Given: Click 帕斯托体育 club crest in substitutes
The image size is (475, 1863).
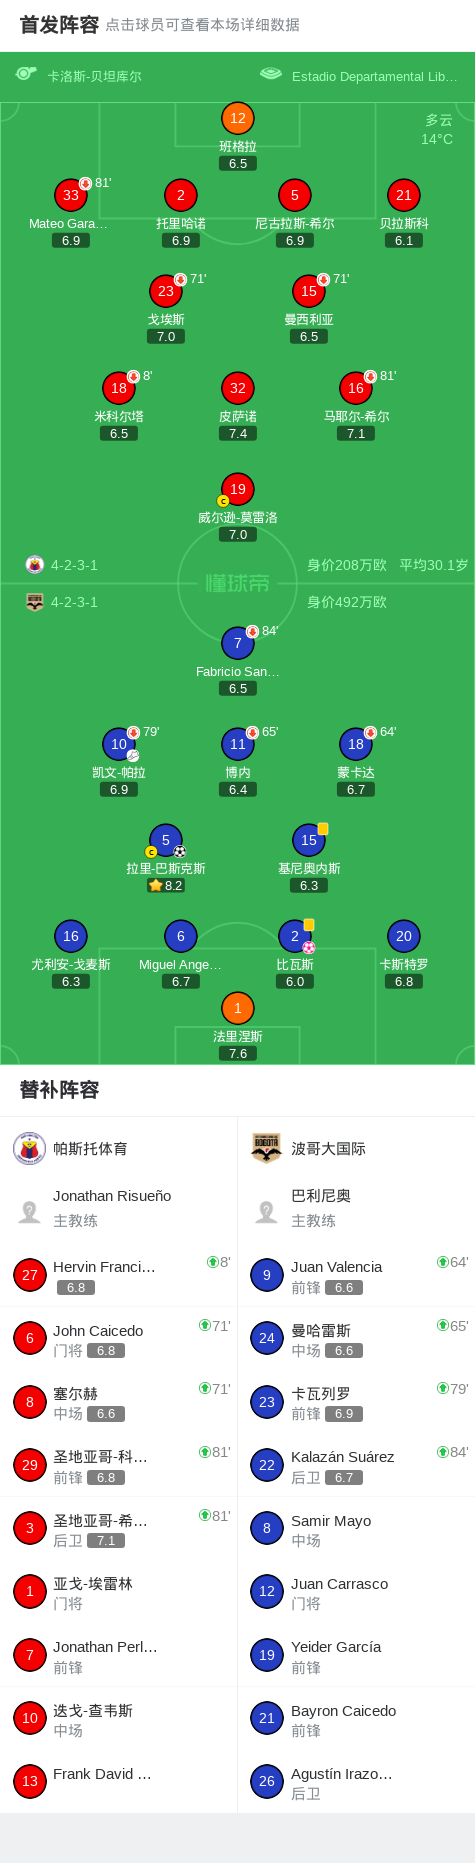Looking at the screenshot, I should [30, 1148].
